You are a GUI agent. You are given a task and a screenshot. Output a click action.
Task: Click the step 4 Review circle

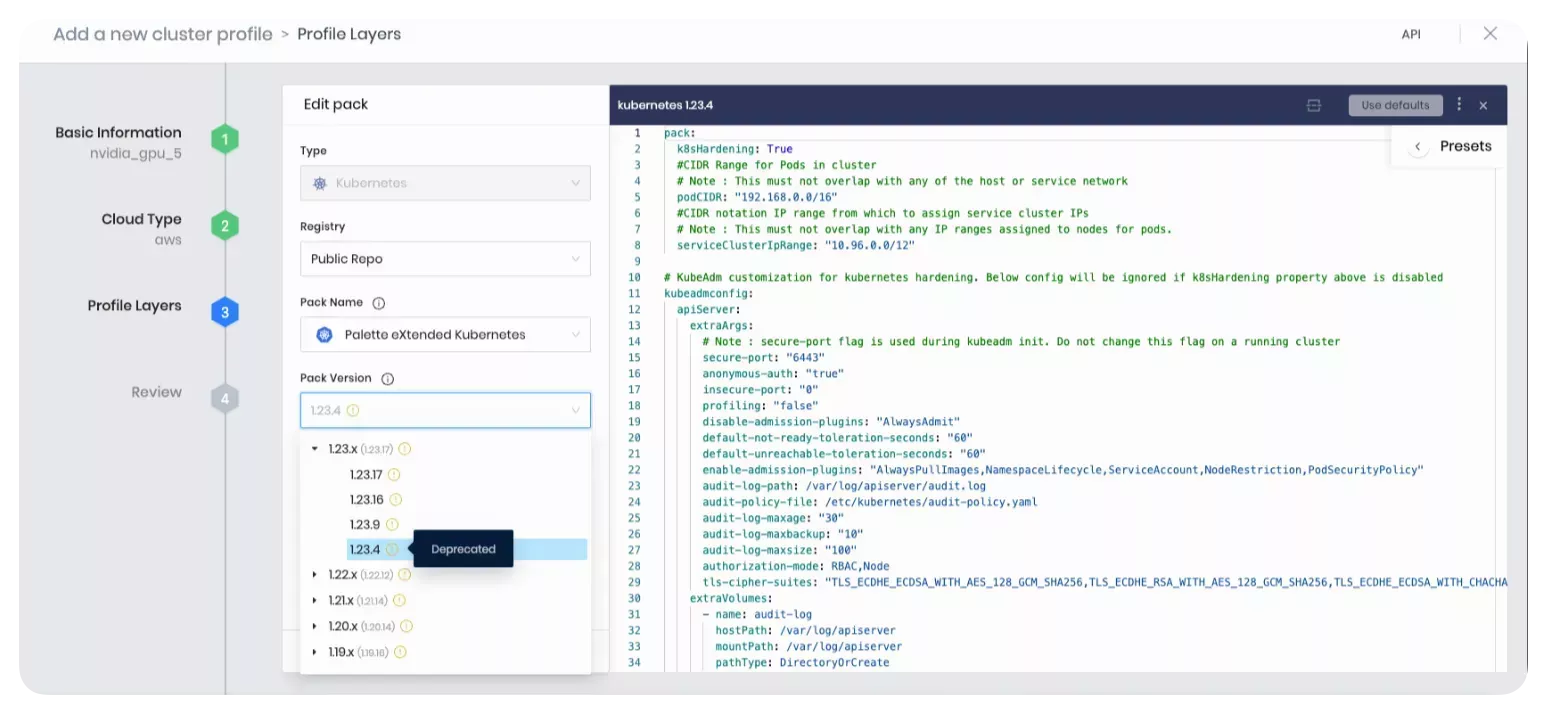coord(225,399)
